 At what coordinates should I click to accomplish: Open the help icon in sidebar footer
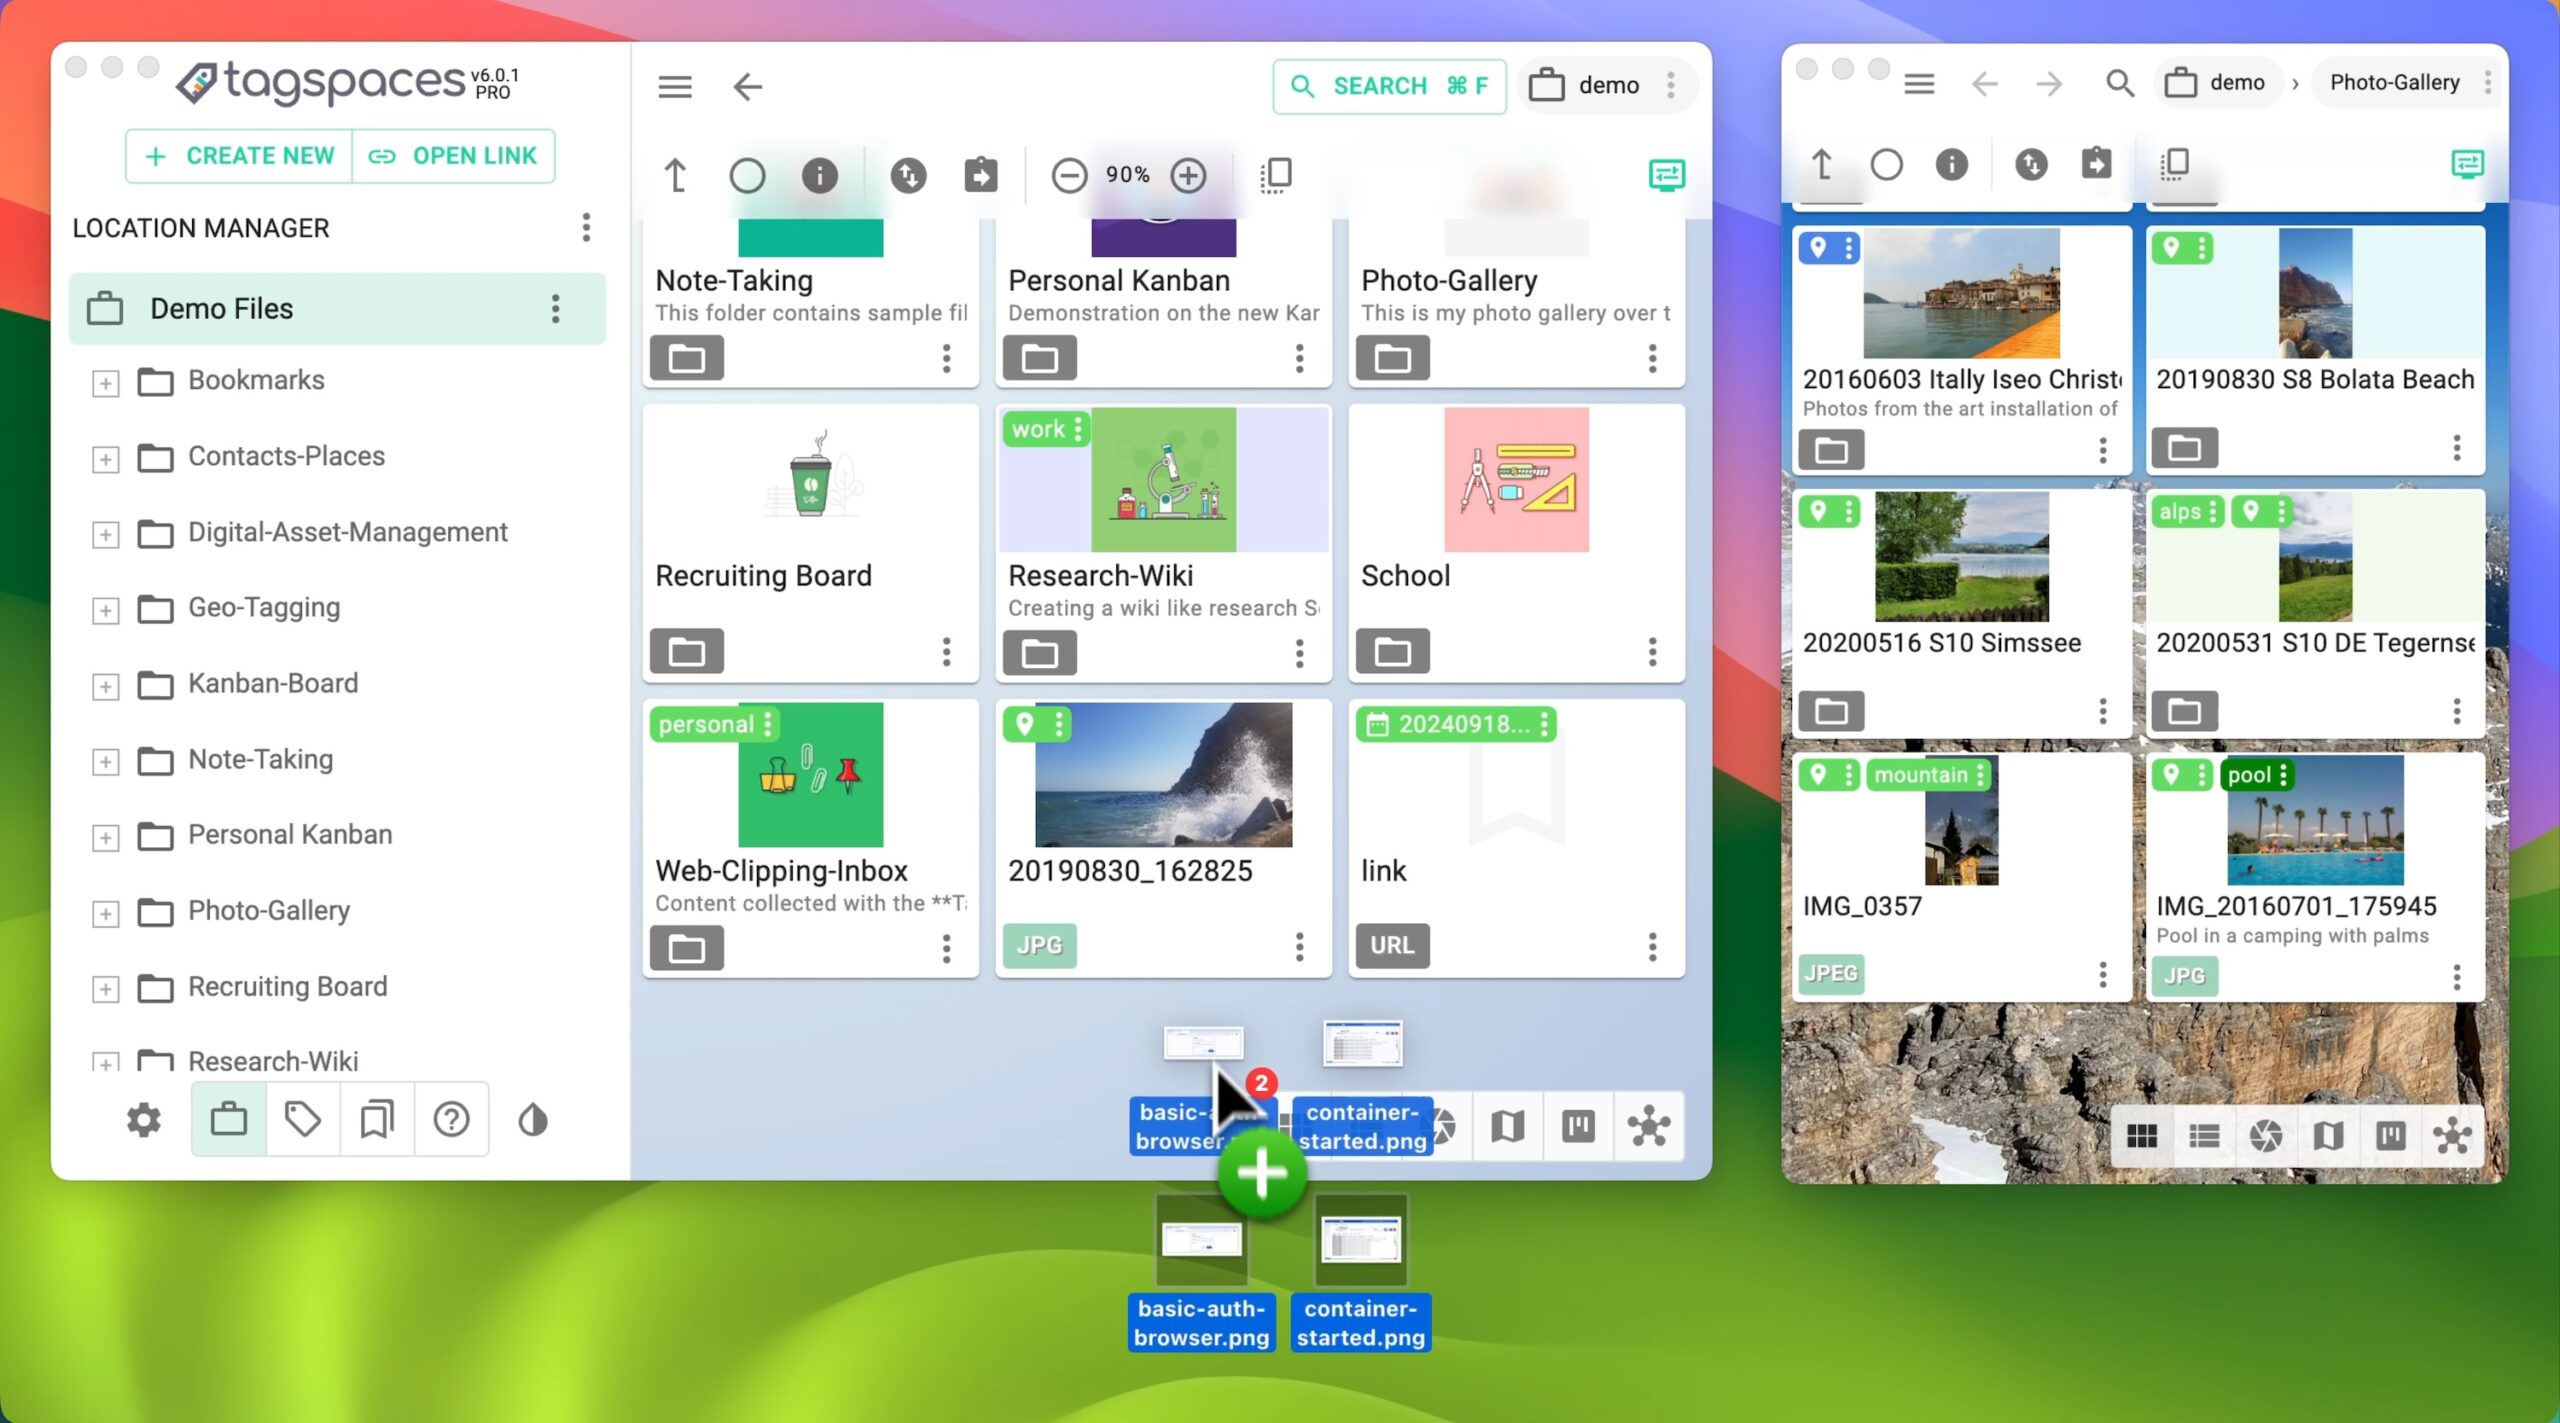point(451,1119)
